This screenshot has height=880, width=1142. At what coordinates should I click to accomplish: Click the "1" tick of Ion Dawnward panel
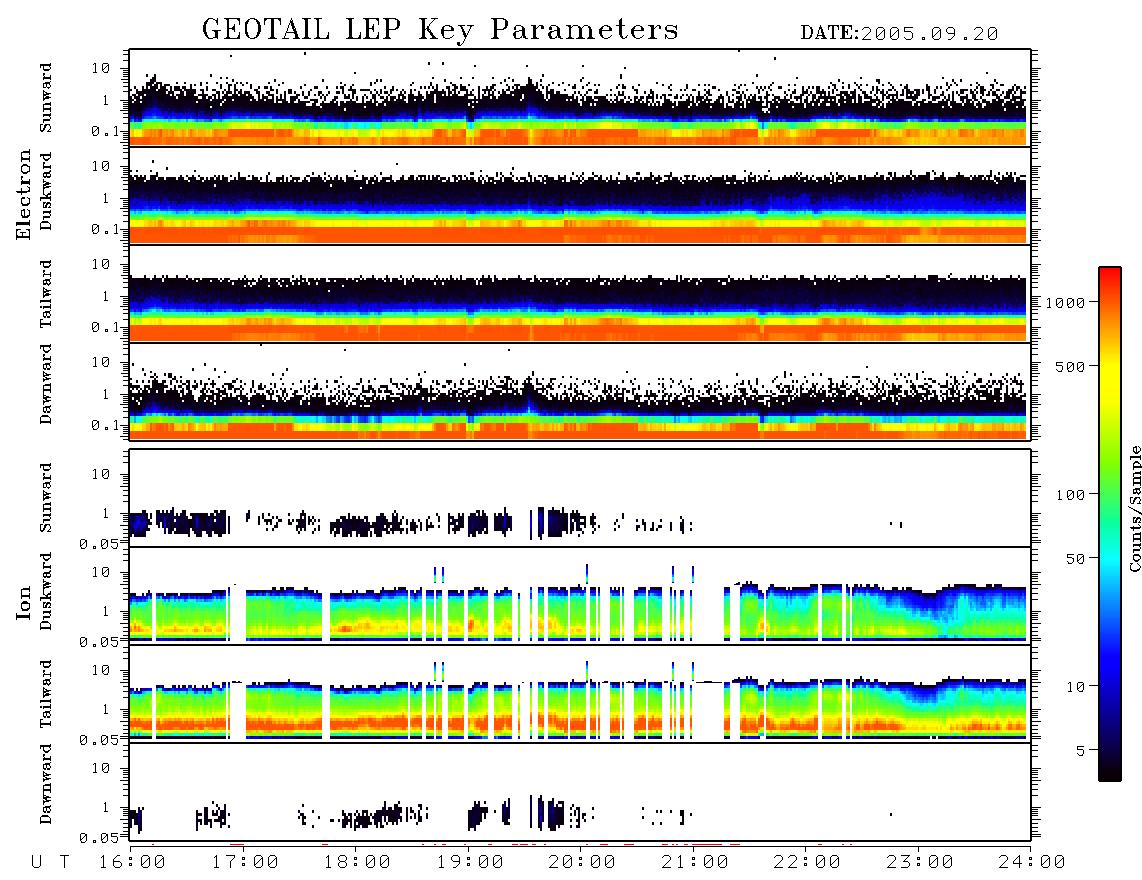pyautogui.click(x=106, y=807)
